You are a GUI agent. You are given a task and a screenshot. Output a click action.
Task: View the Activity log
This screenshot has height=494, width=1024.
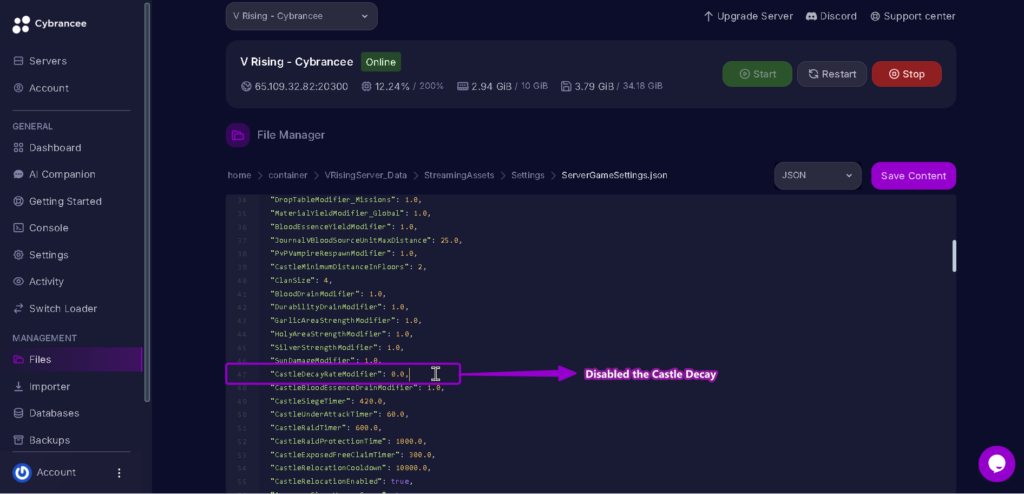[x=39, y=282]
